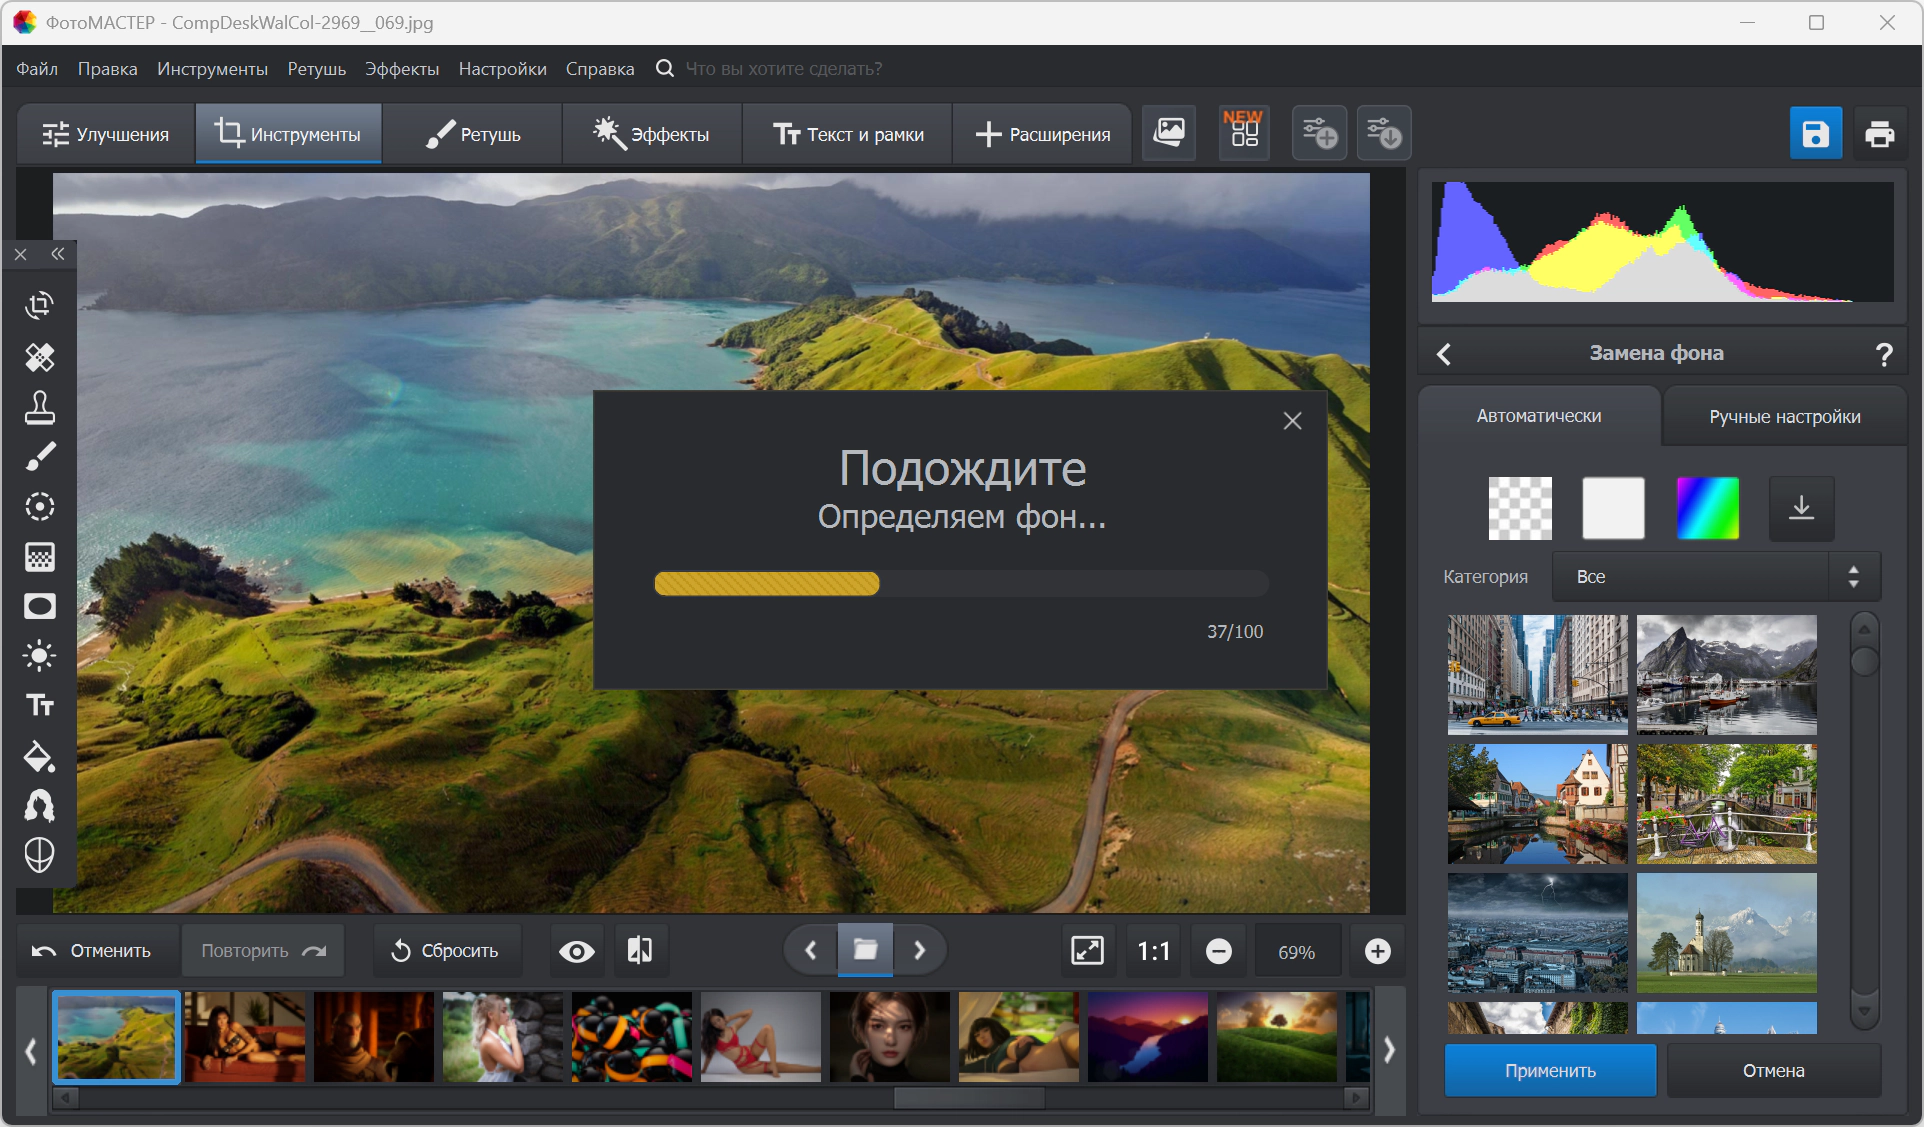The width and height of the screenshot is (1924, 1127).
Task: Select the healing bandage tool
Action: [39, 356]
